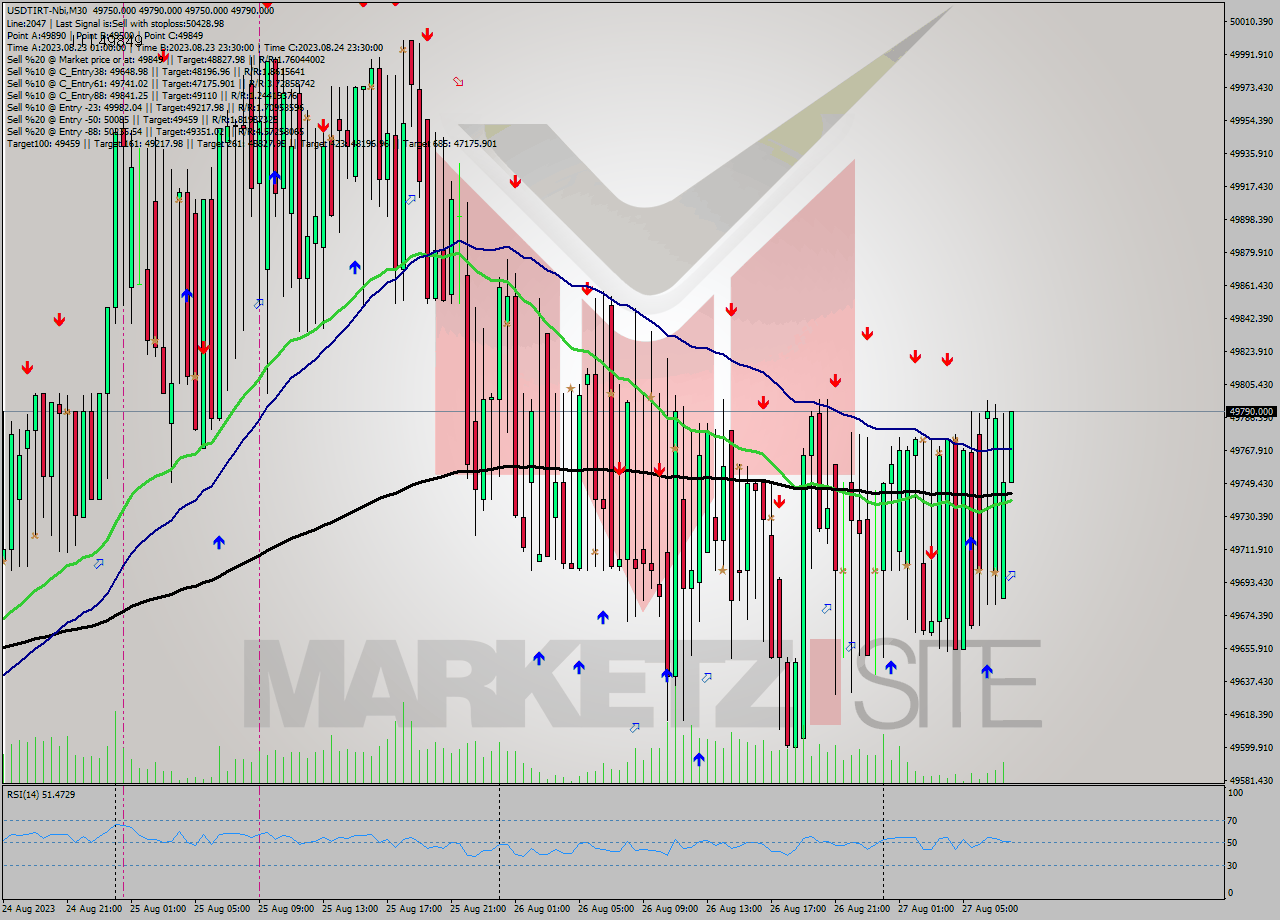
Task: Click the blue up arrow at the chart bottom center
Action: click(x=700, y=758)
